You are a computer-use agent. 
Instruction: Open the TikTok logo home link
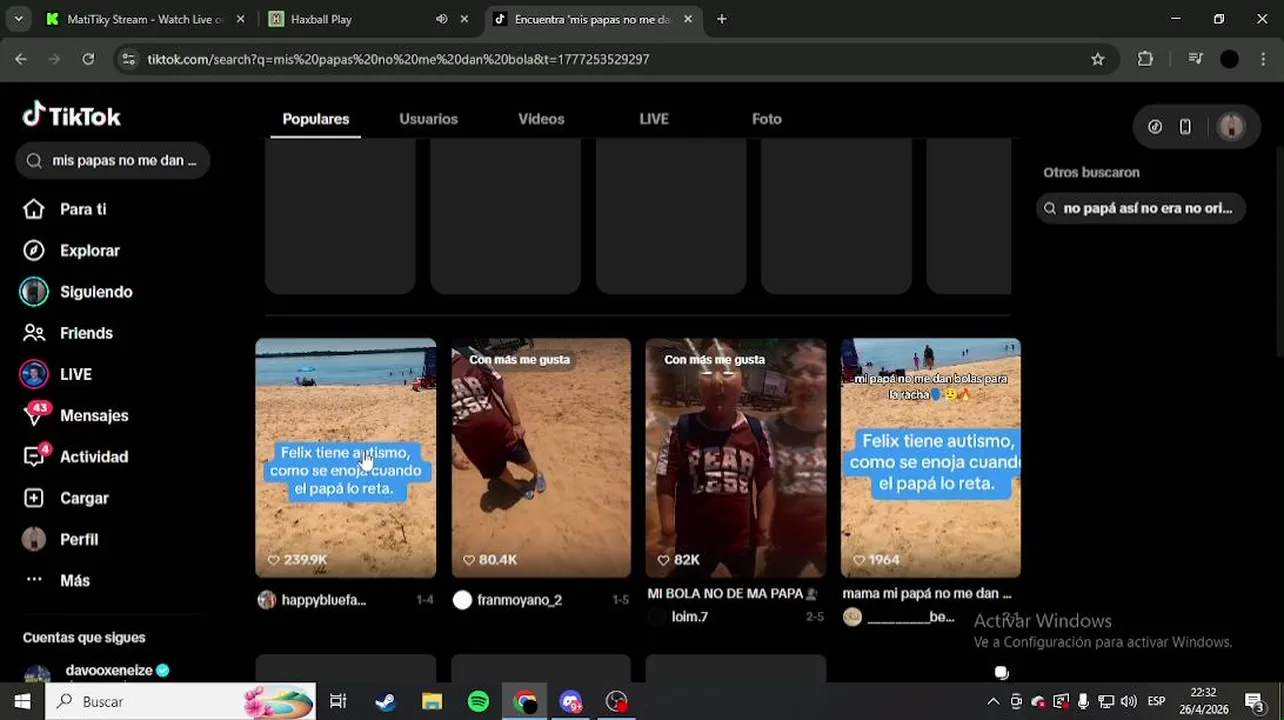pyautogui.click(x=71, y=116)
